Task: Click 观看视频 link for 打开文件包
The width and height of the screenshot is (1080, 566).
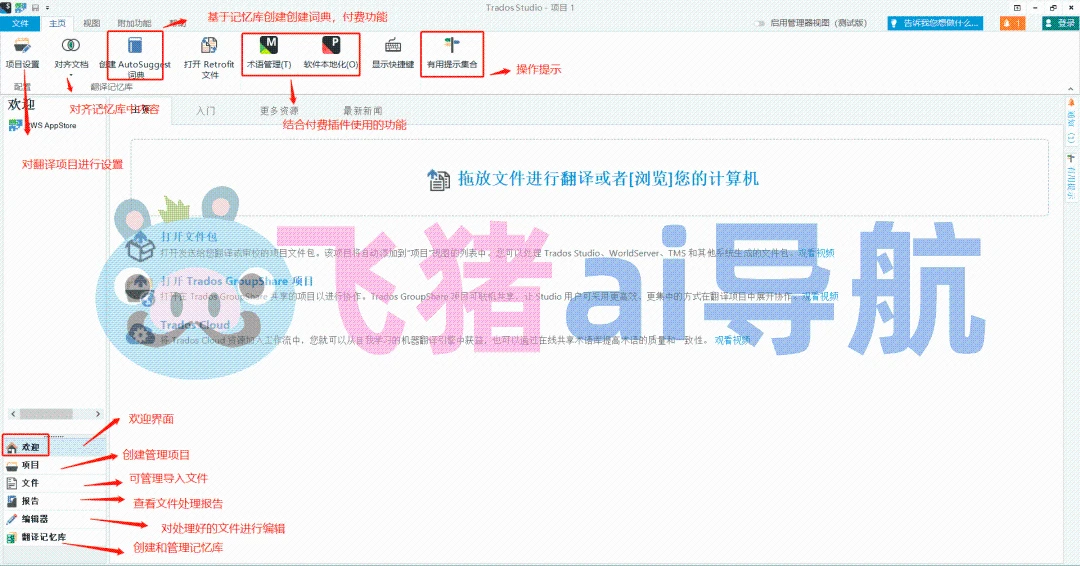Action: [816, 253]
